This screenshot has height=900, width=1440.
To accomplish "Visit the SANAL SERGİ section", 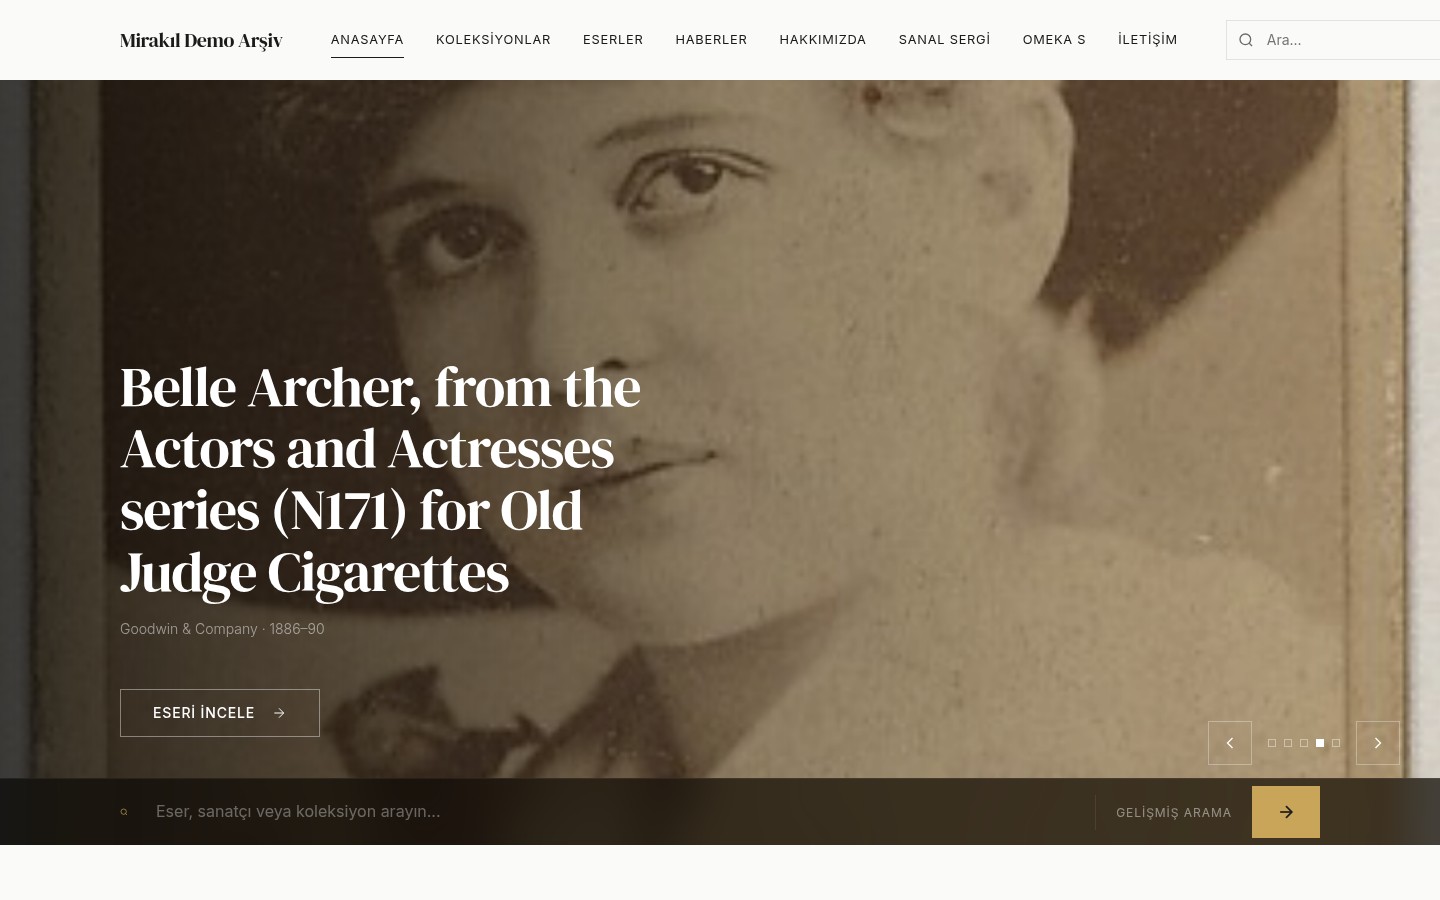I will (x=944, y=40).
